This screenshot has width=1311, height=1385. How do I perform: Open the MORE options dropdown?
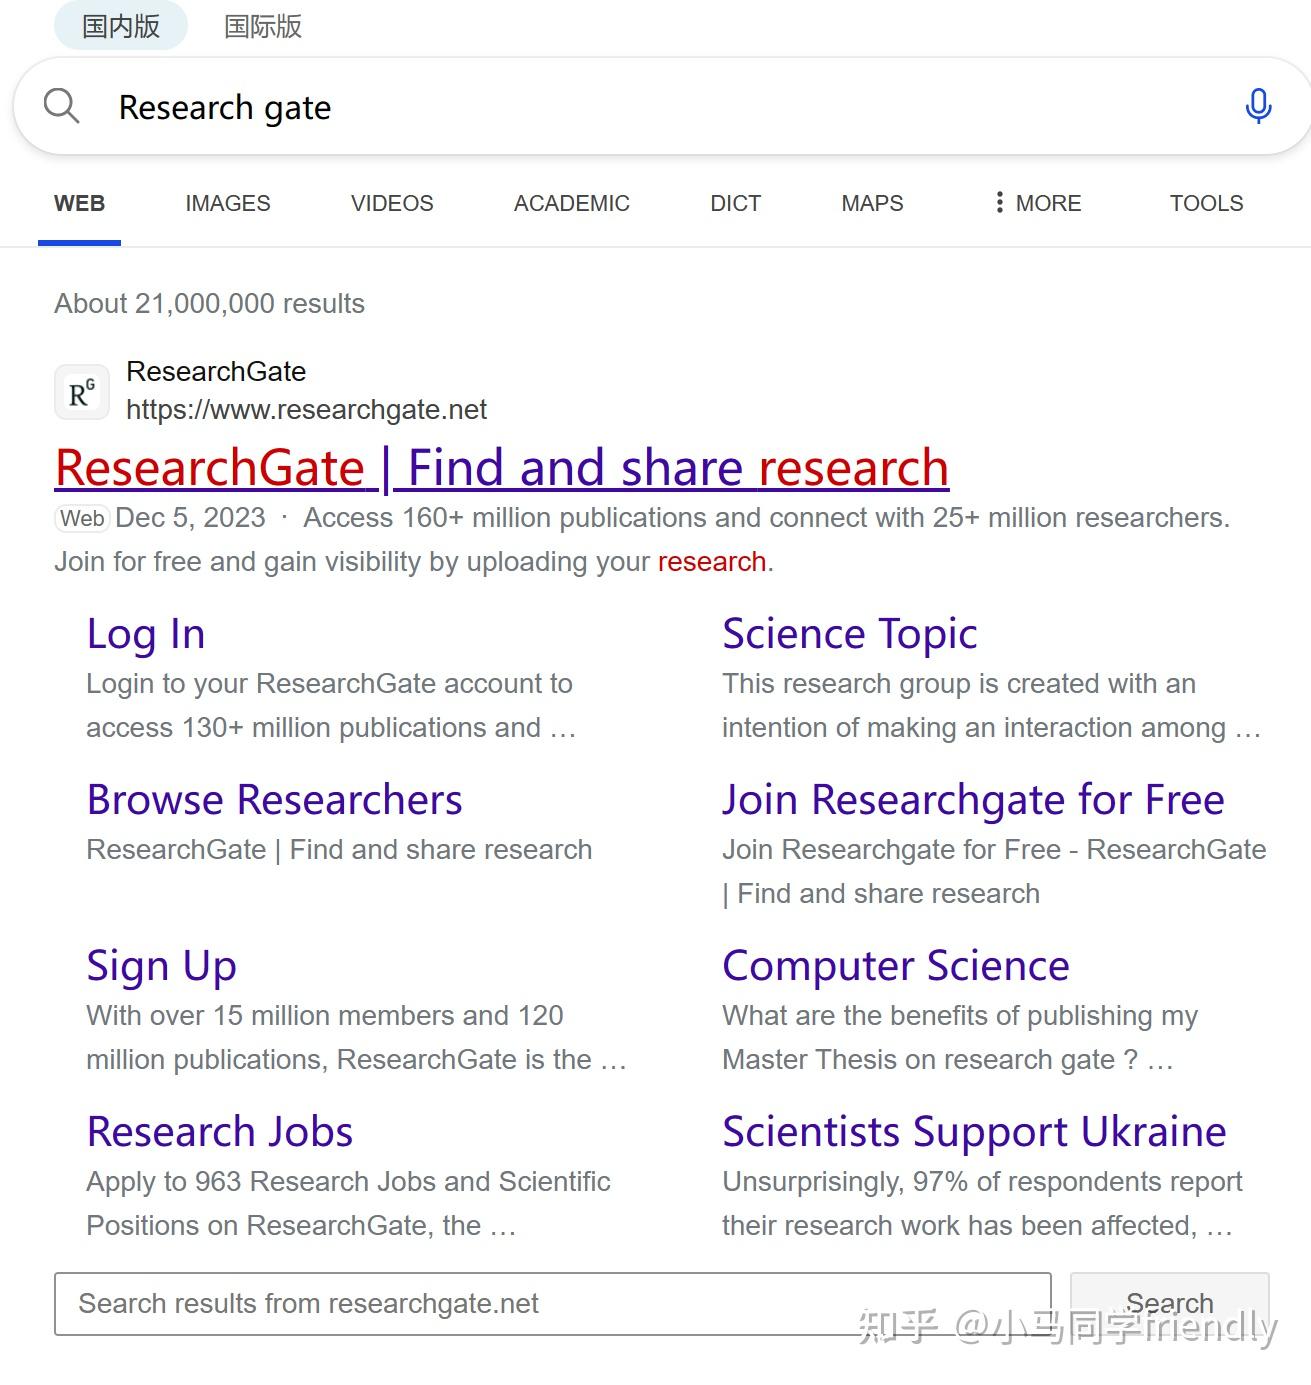(x=1048, y=202)
